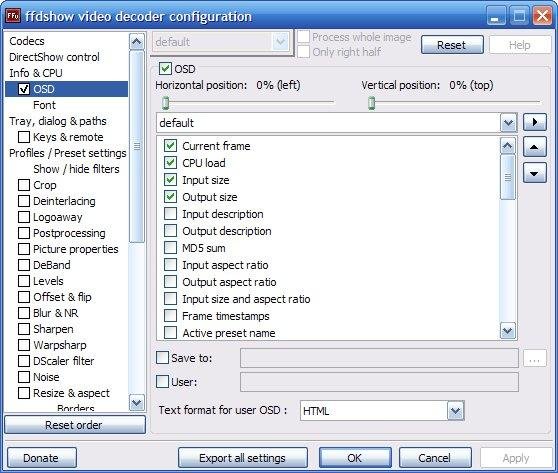Click the Cancel button
Viewport: 558px width, 473px height.
tap(435, 458)
